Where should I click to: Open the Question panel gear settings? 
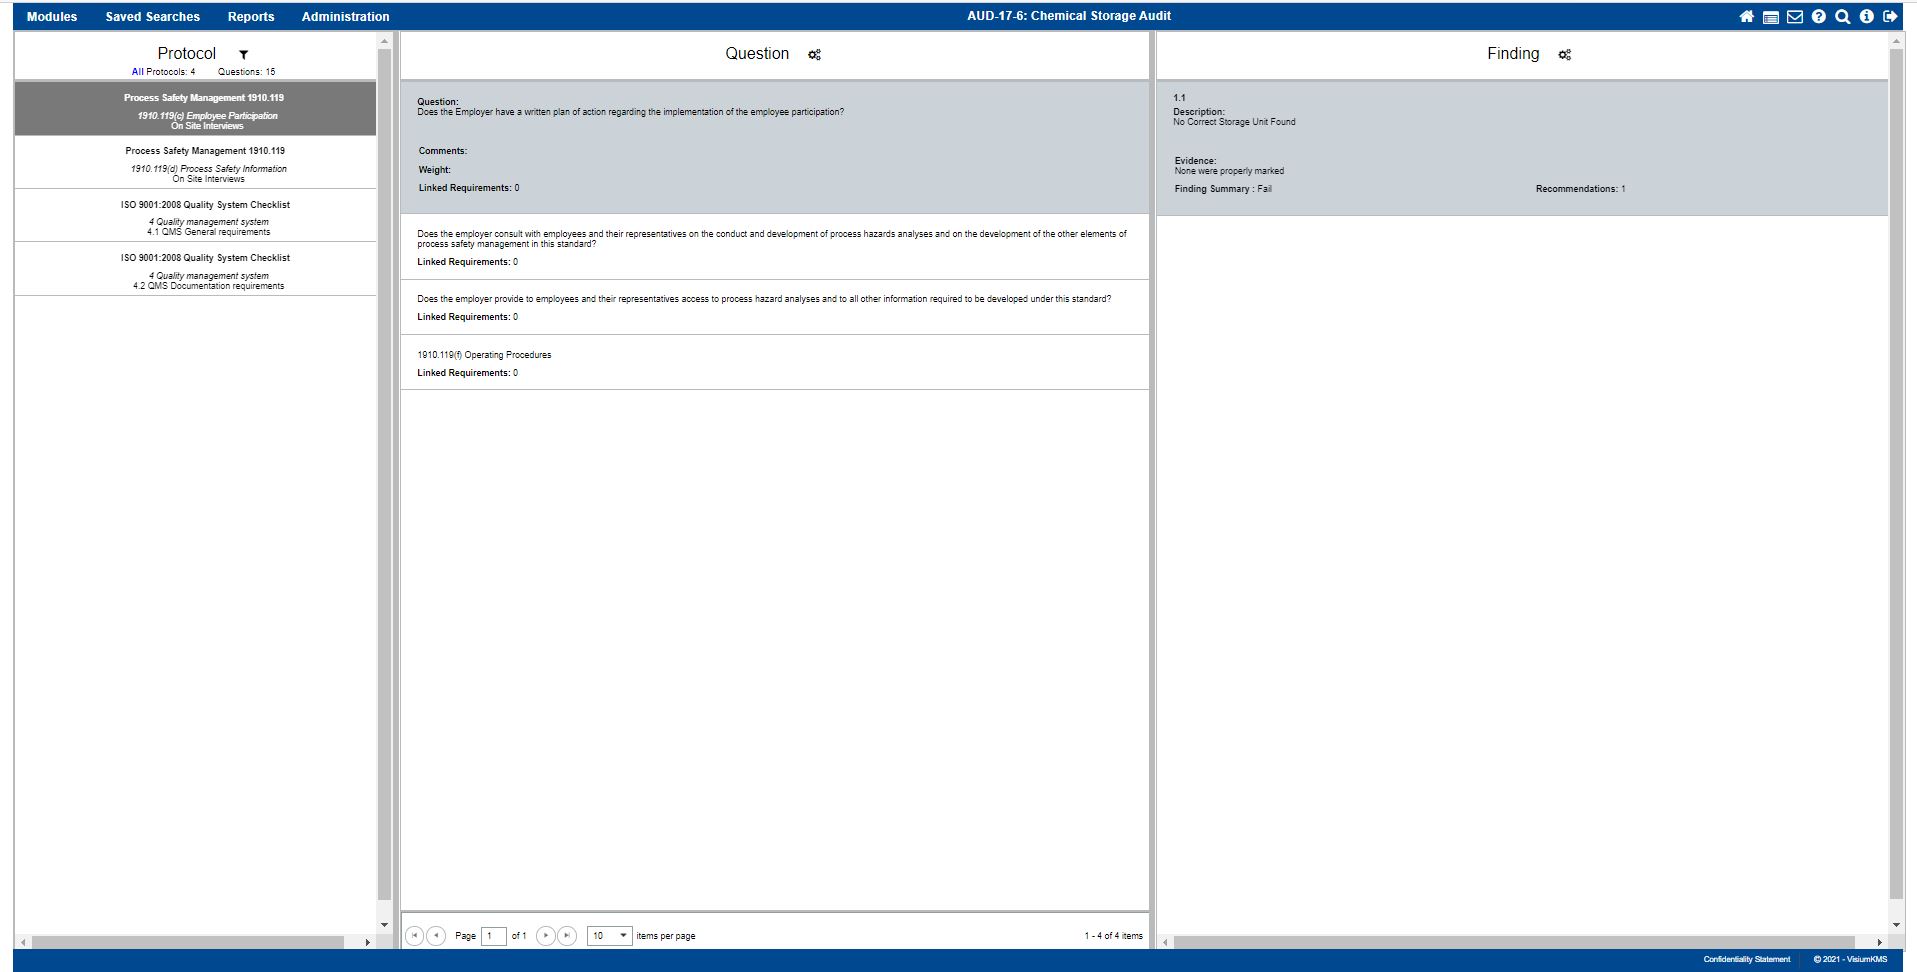pyautogui.click(x=814, y=55)
